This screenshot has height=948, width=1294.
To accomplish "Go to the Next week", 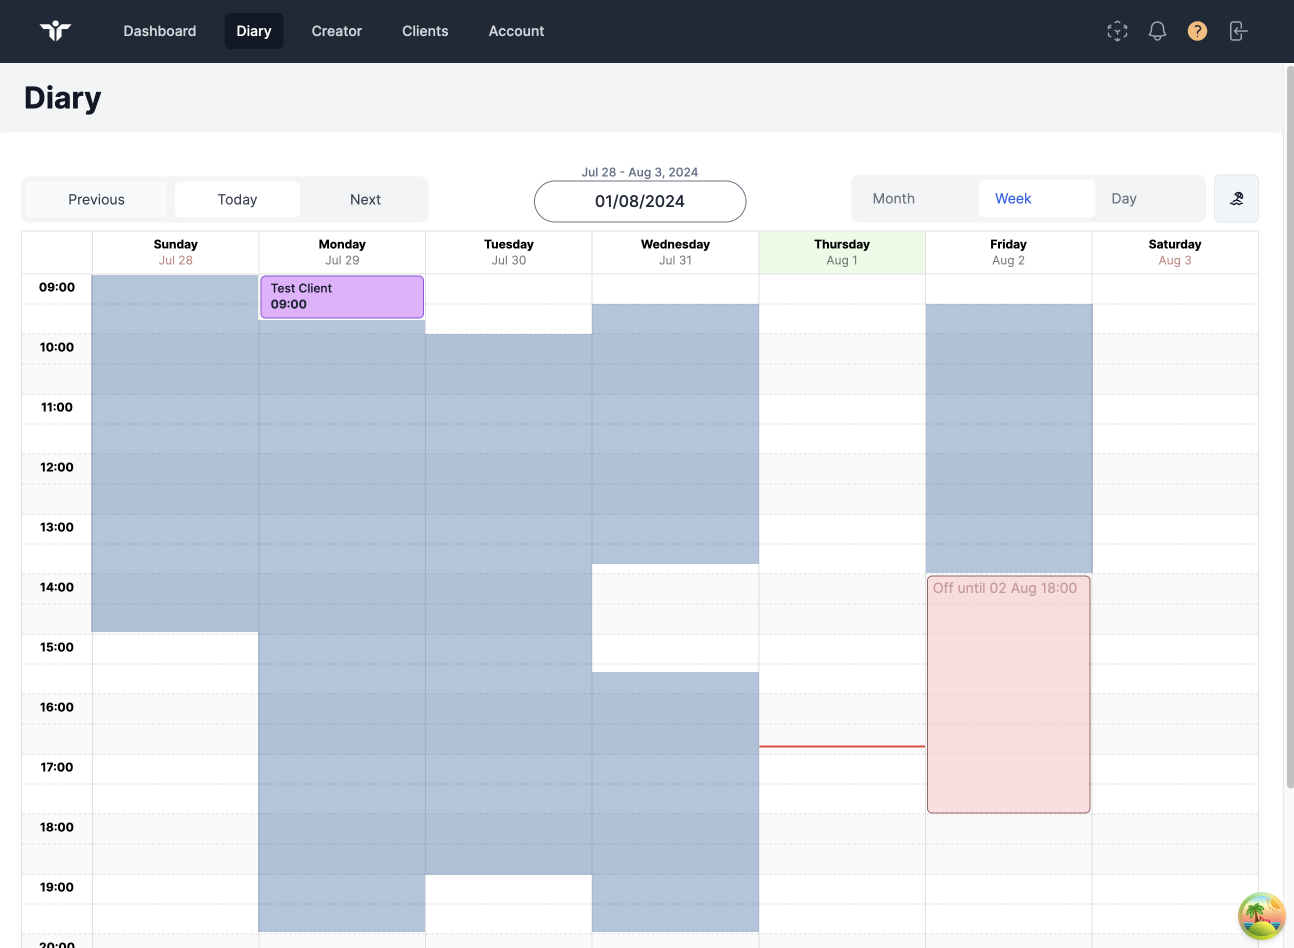I will pyautogui.click(x=365, y=199).
